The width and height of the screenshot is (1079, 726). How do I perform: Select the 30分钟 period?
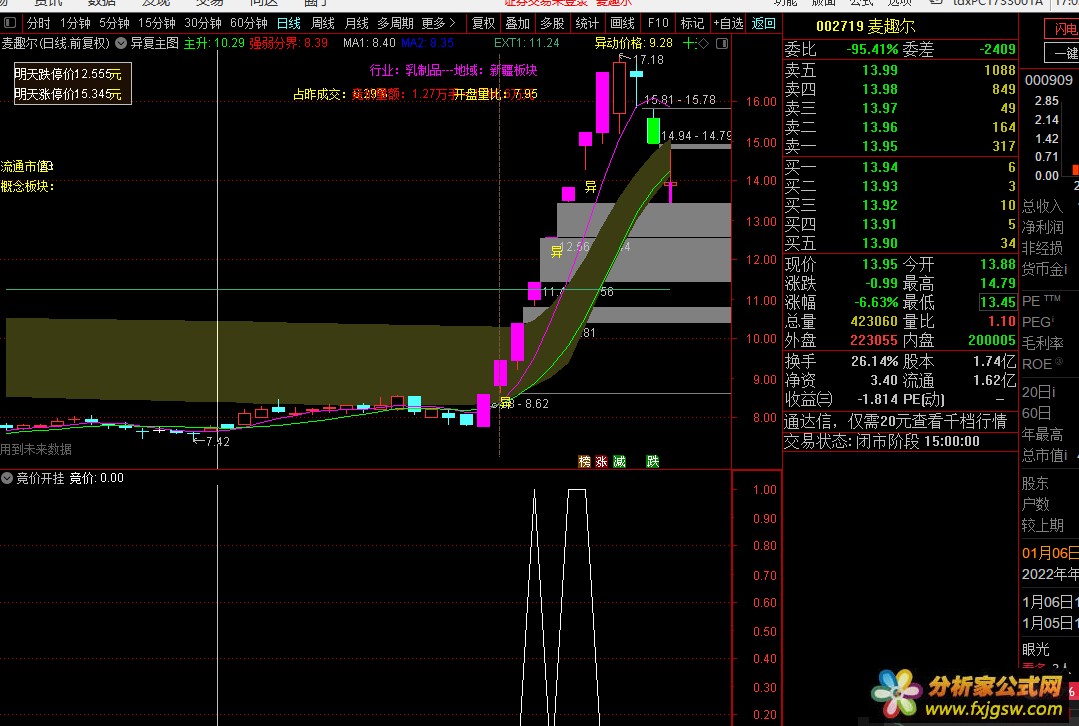[x=203, y=23]
